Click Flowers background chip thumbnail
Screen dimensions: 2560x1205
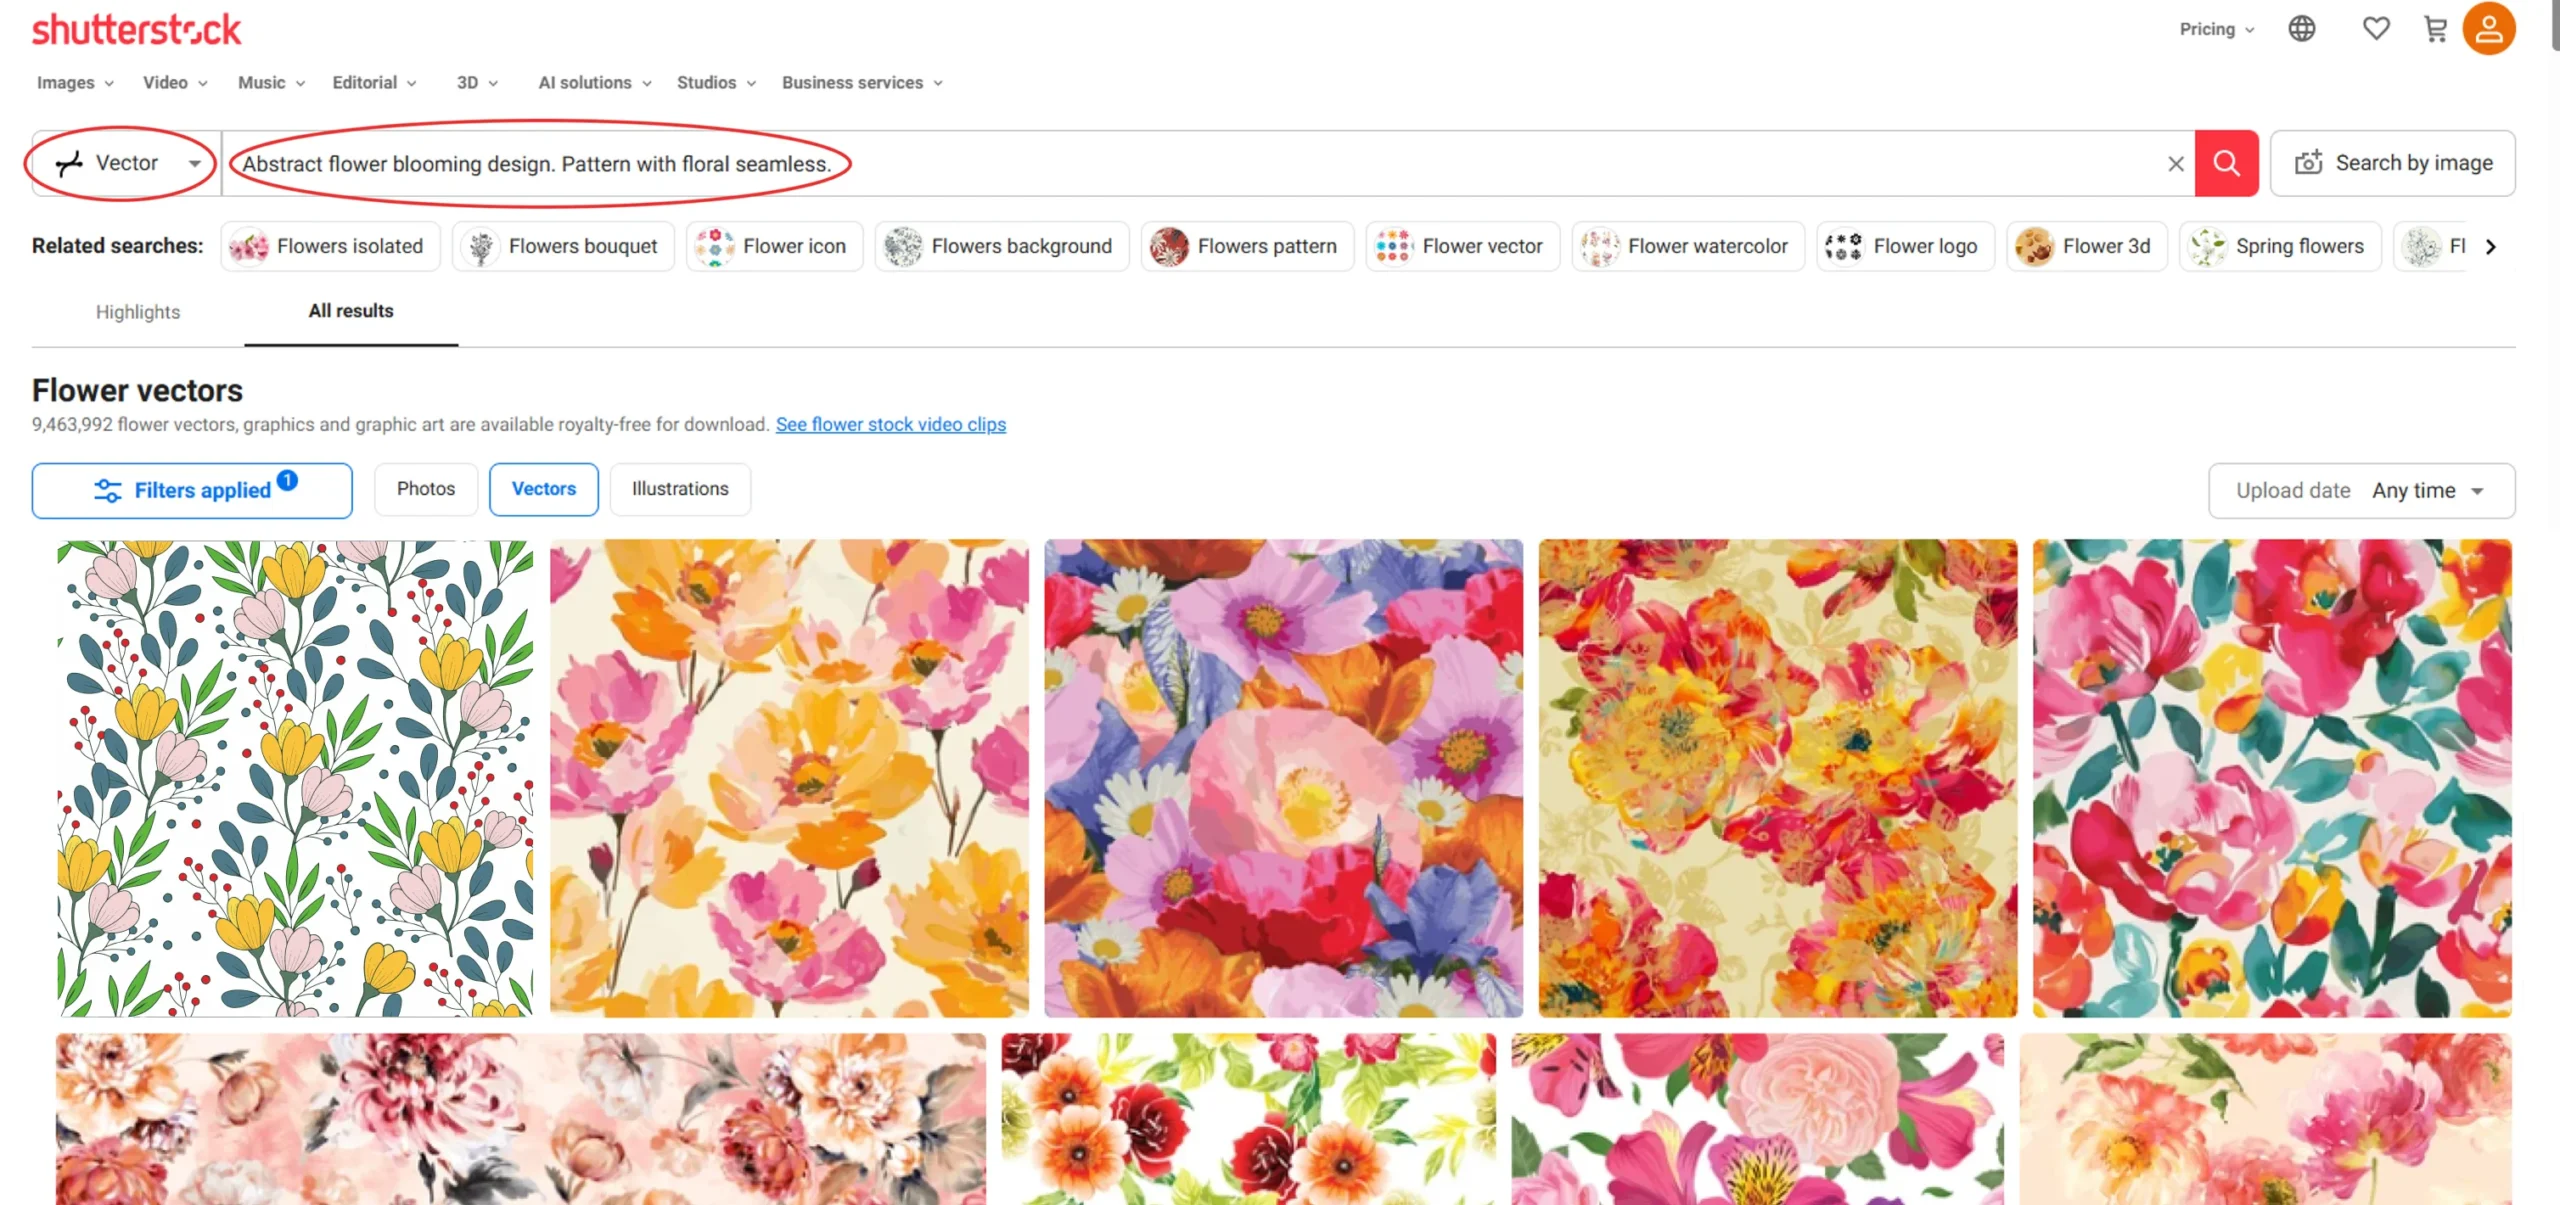(903, 246)
